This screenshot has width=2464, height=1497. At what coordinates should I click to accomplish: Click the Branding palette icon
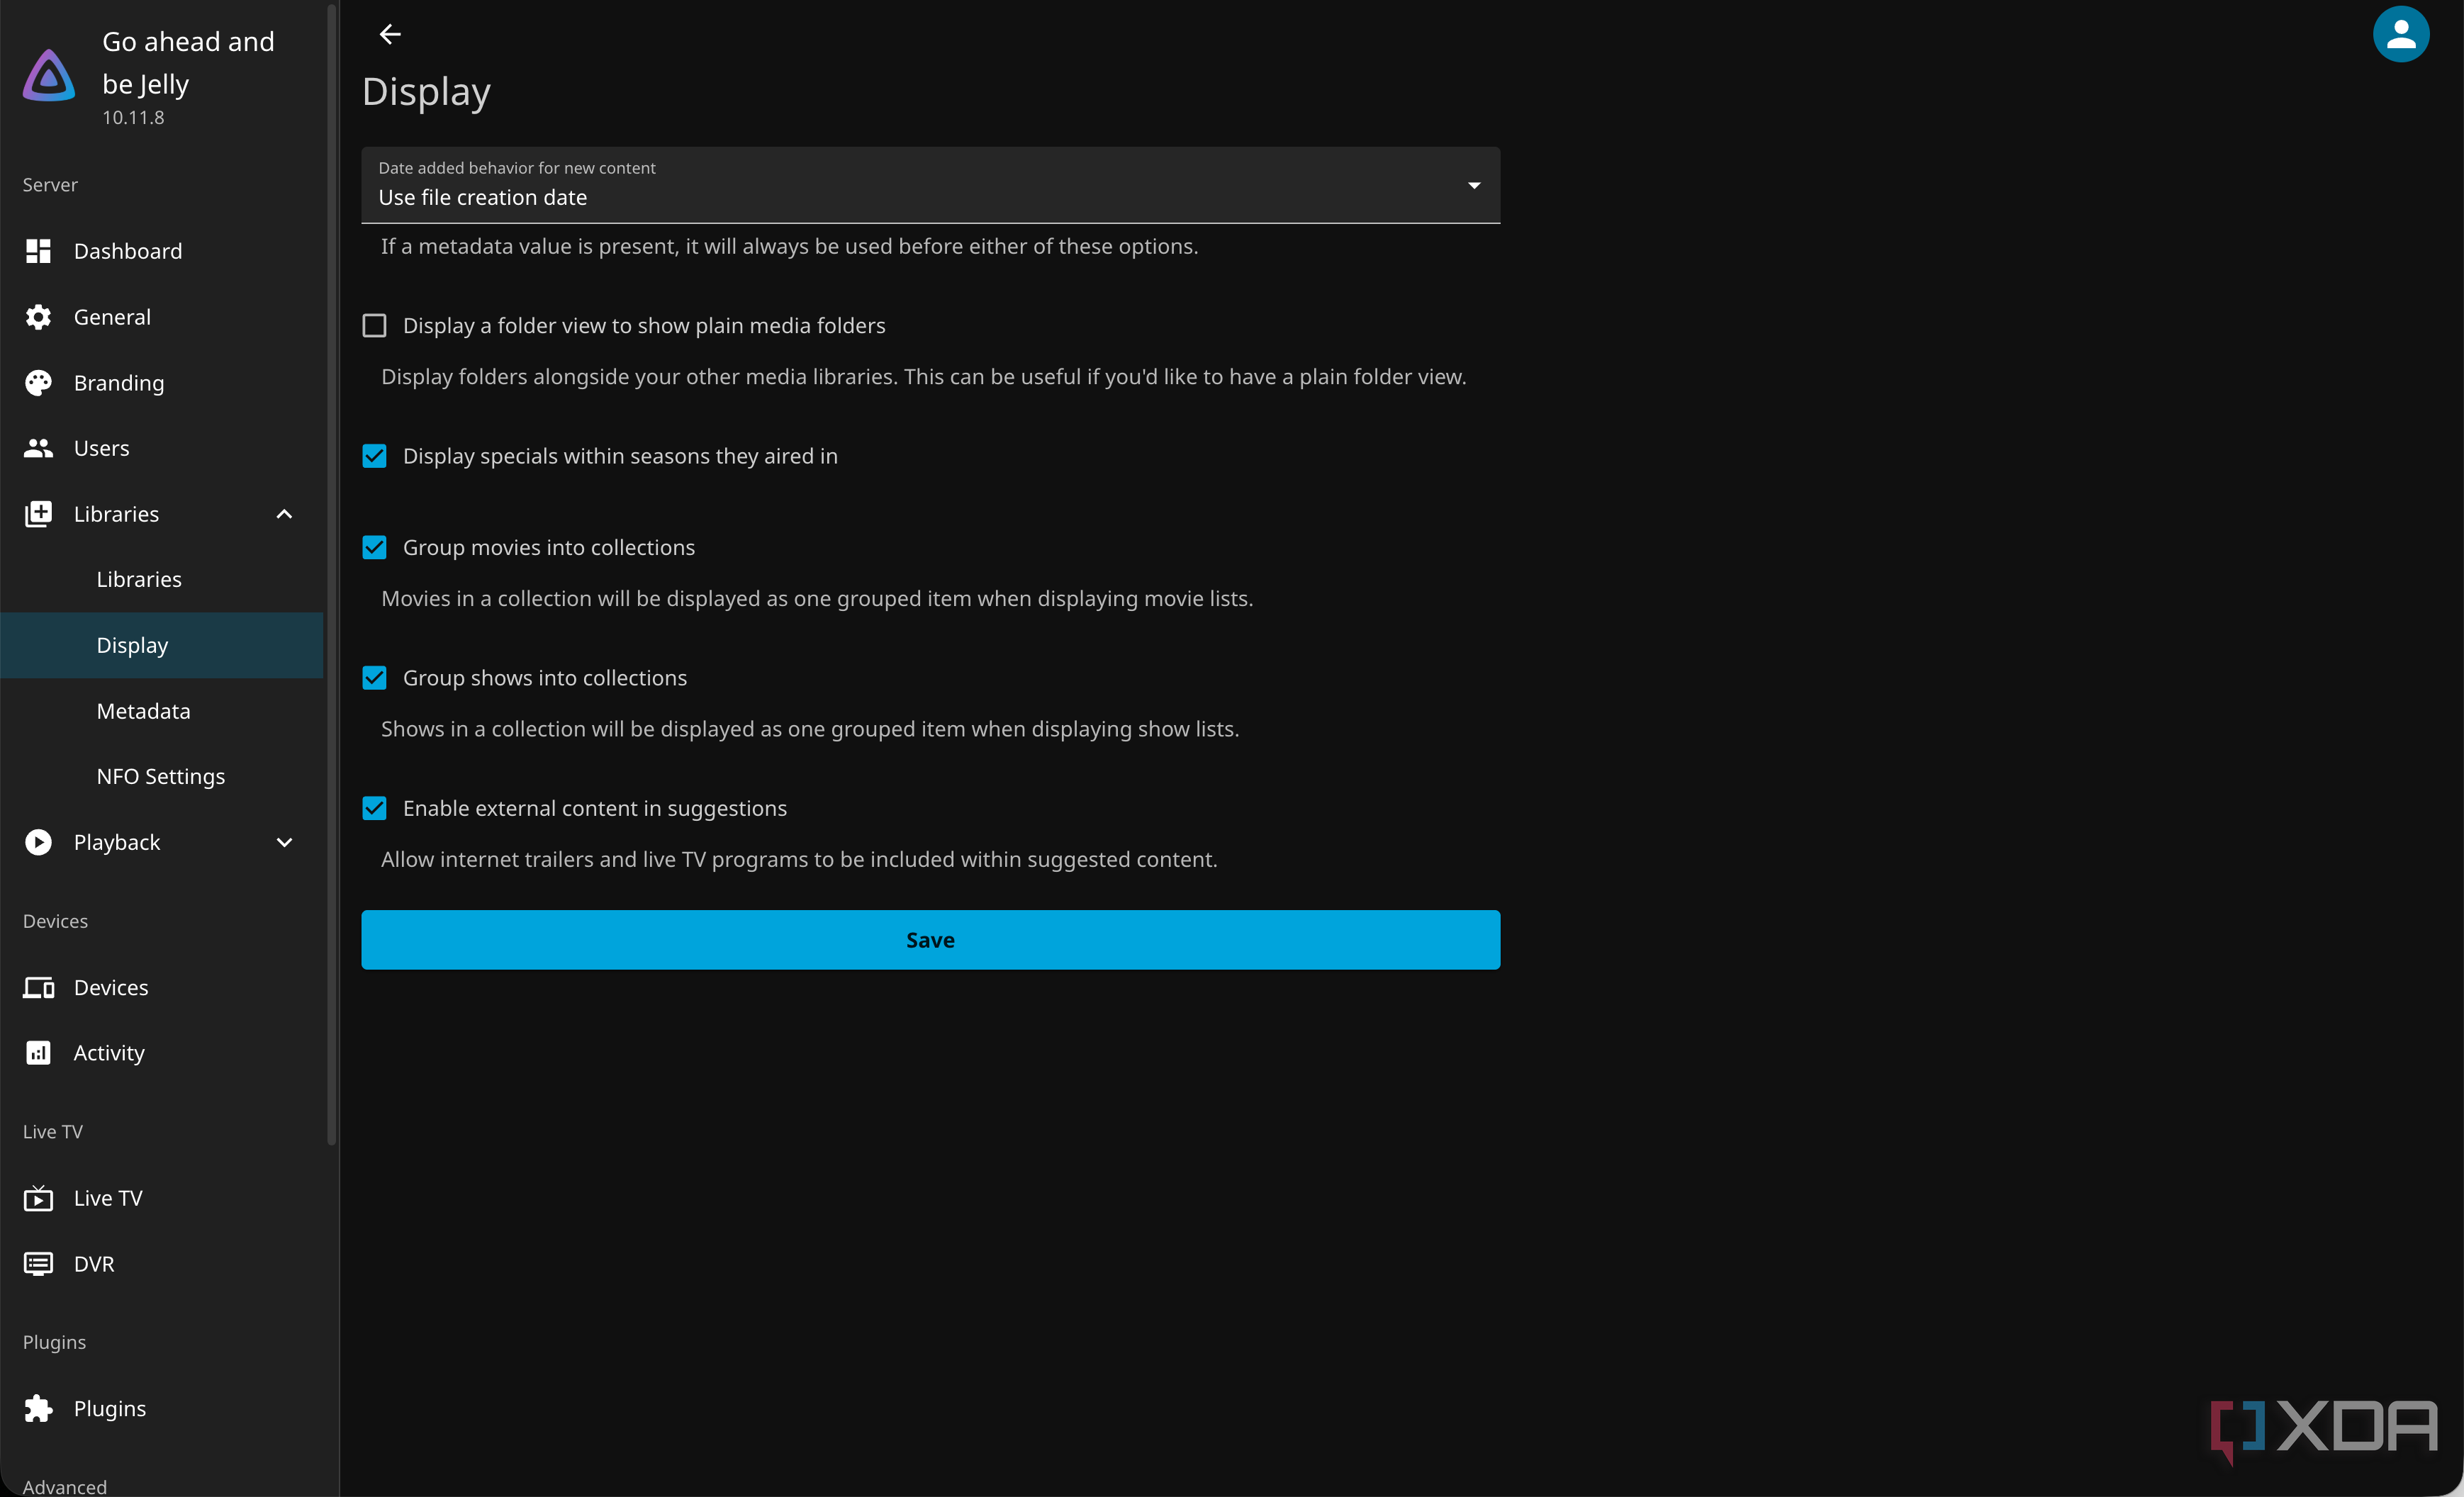coord(38,383)
